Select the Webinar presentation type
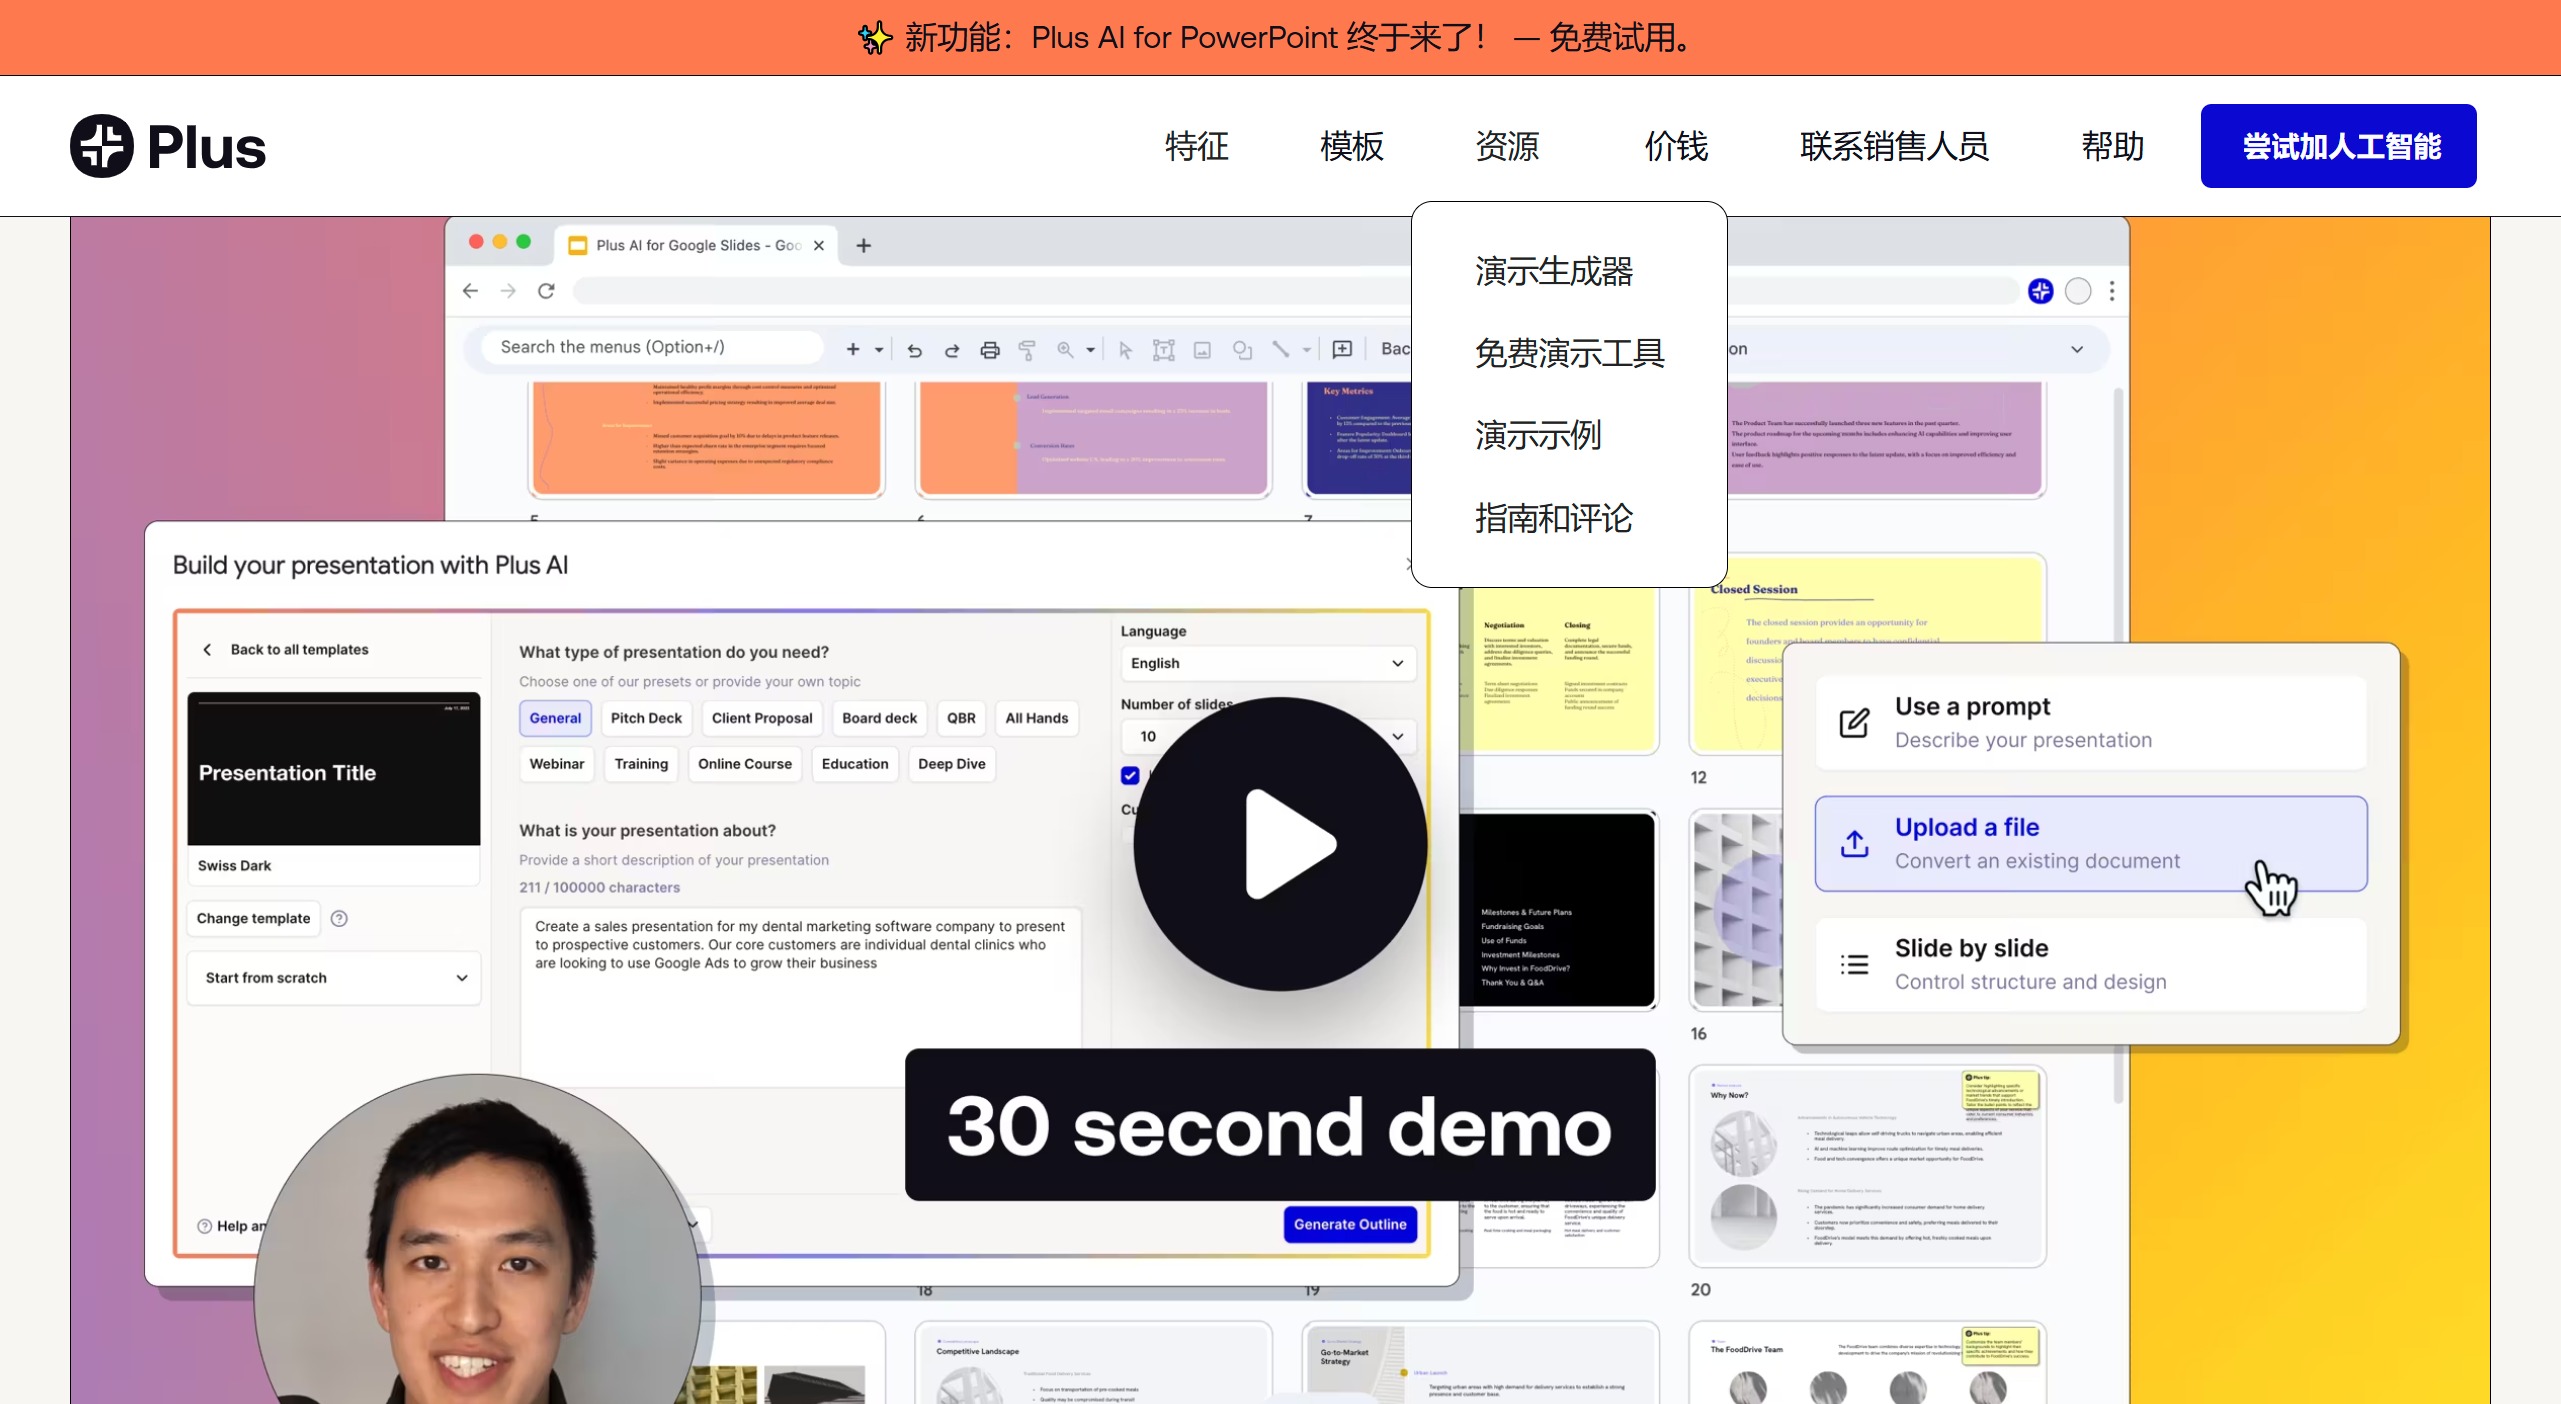The image size is (2561, 1404). coord(557,764)
